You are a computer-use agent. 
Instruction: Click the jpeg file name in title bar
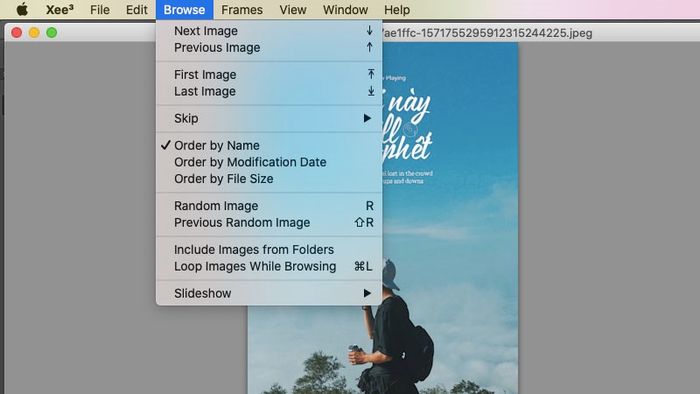point(487,33)
